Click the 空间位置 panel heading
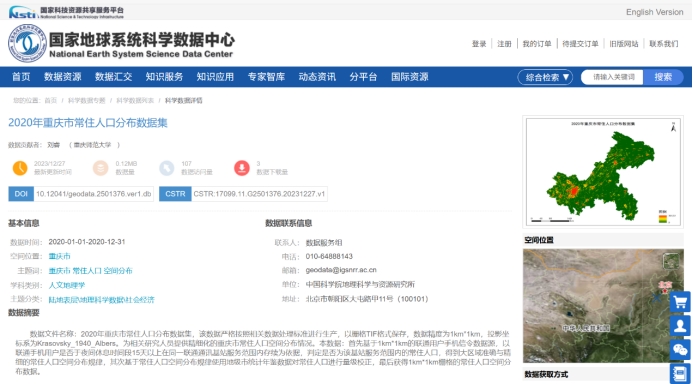Viewport: 693px width, 384px height. point(539,240)
